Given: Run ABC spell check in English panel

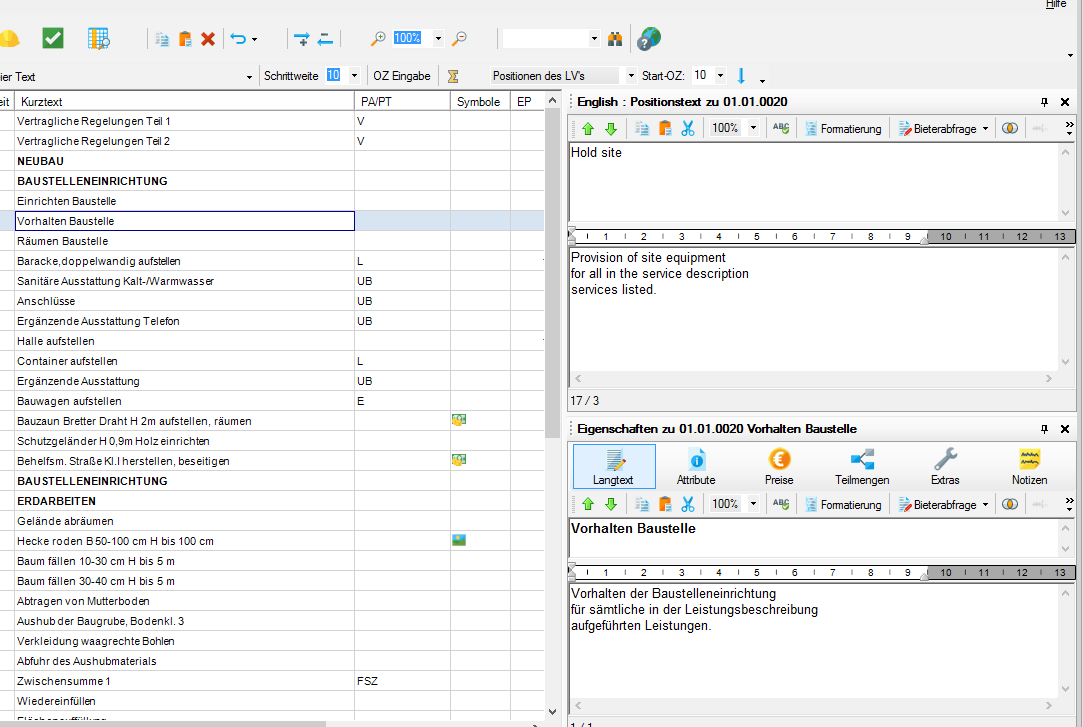Looking at the screenshot, I should click(781, 128).
